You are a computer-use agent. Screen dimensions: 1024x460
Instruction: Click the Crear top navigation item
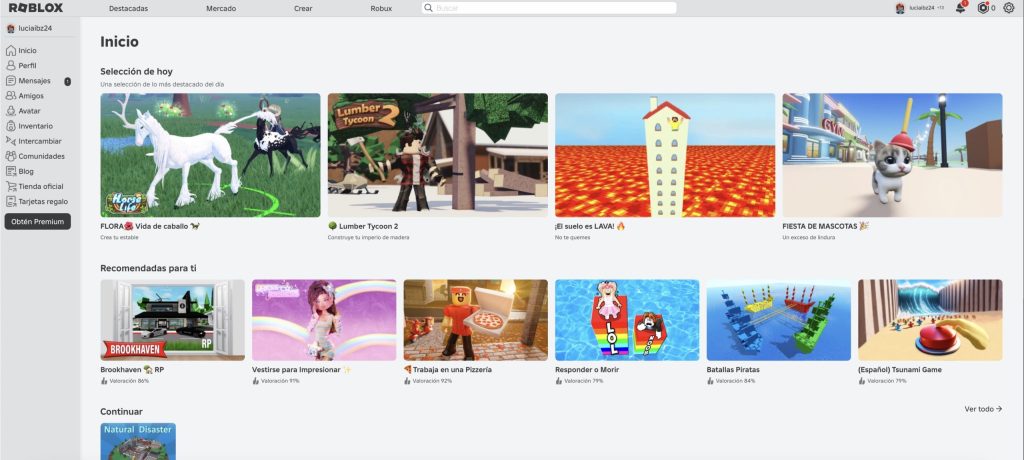[303, 8]
